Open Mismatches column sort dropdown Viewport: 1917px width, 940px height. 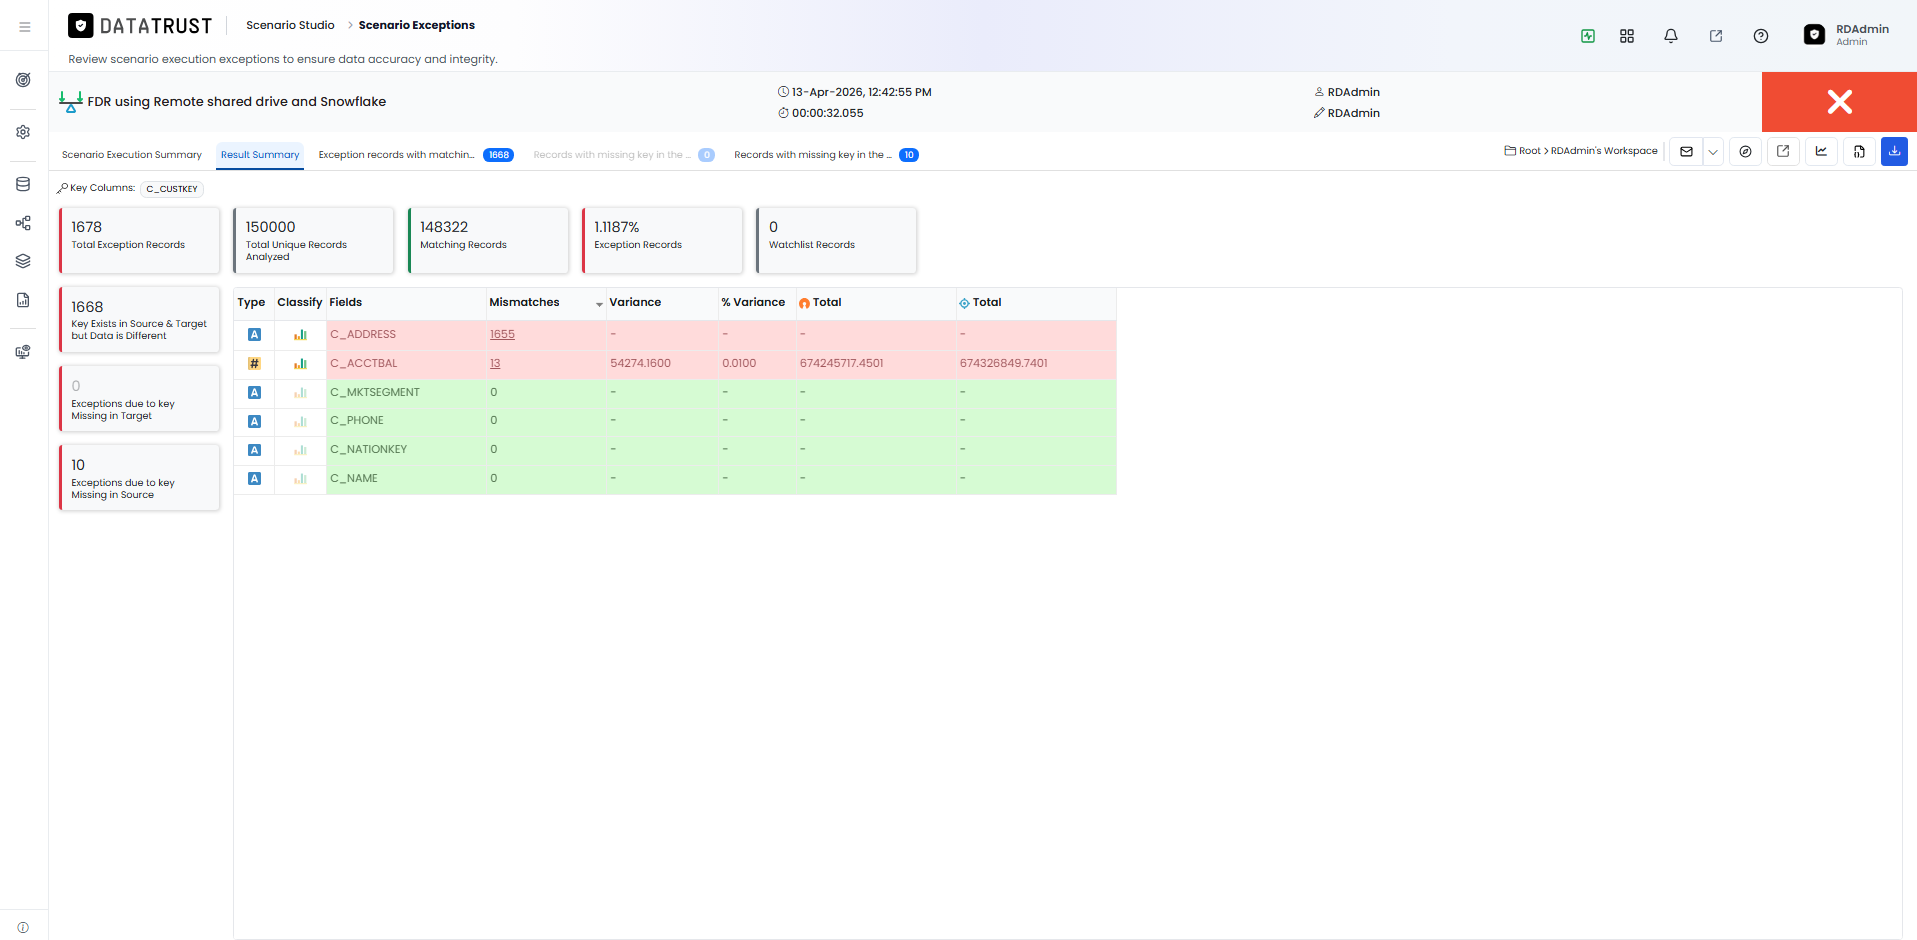point(599,304)
